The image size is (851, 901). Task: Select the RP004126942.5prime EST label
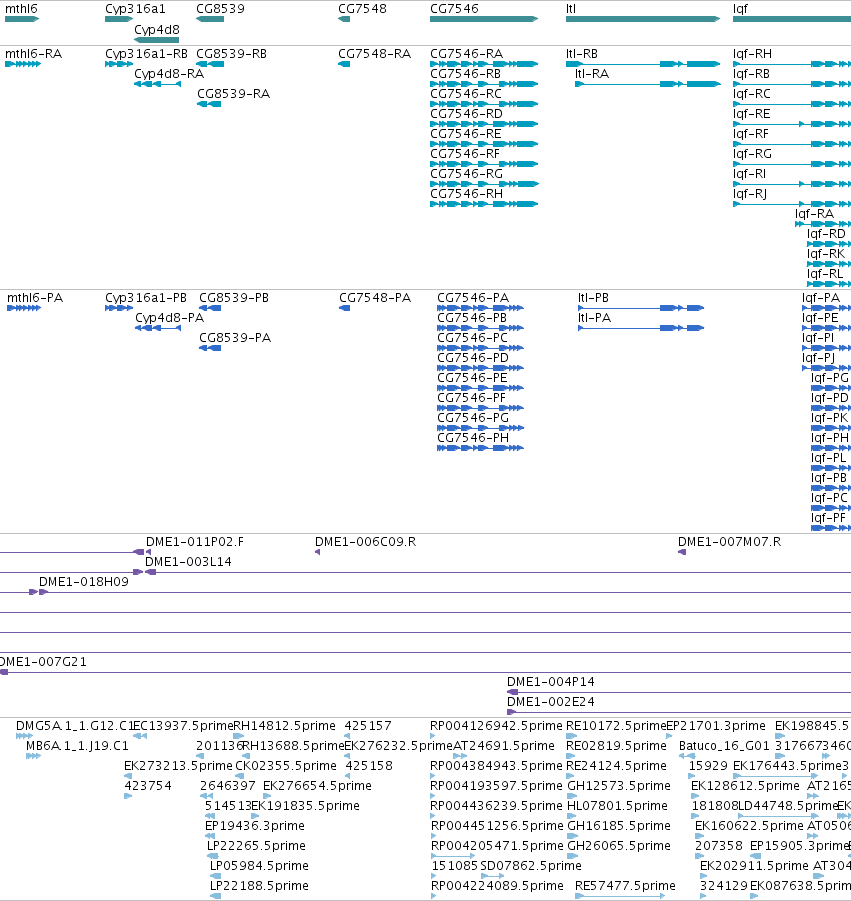[496, 726]
